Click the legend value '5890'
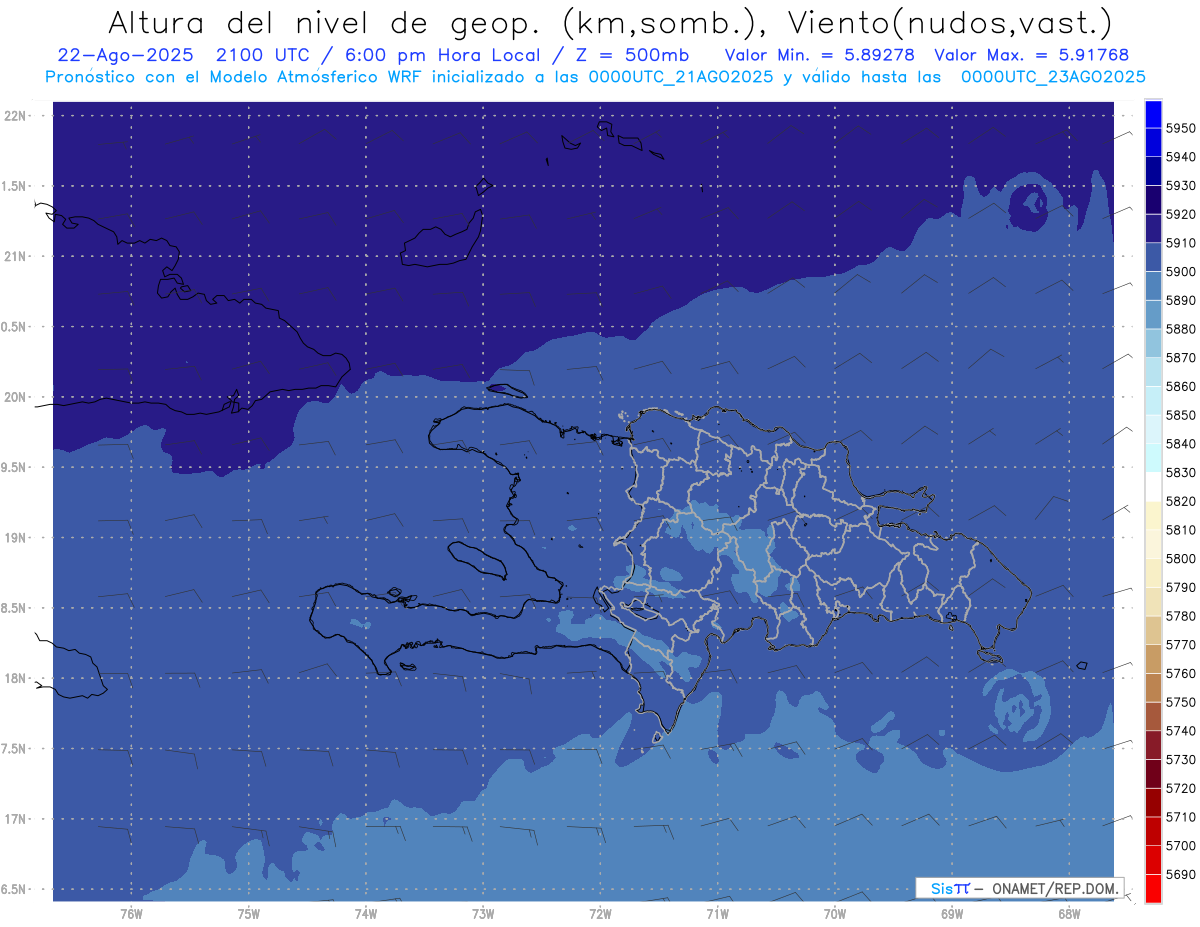1200x927 pixels. point(1181,300)
